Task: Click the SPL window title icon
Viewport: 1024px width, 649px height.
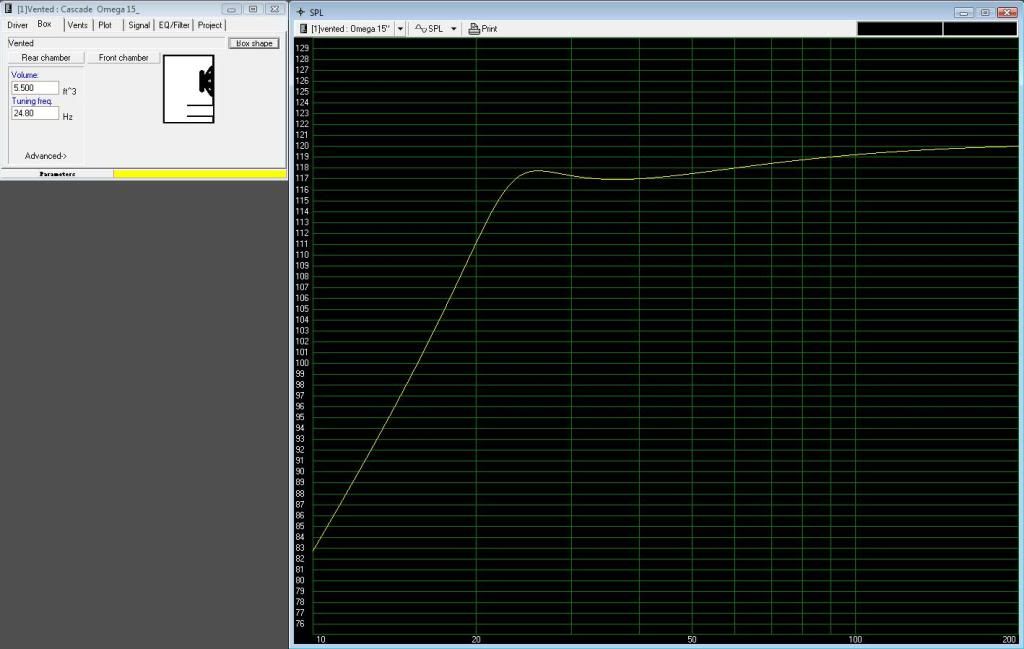Action: [x=300, y=12]
